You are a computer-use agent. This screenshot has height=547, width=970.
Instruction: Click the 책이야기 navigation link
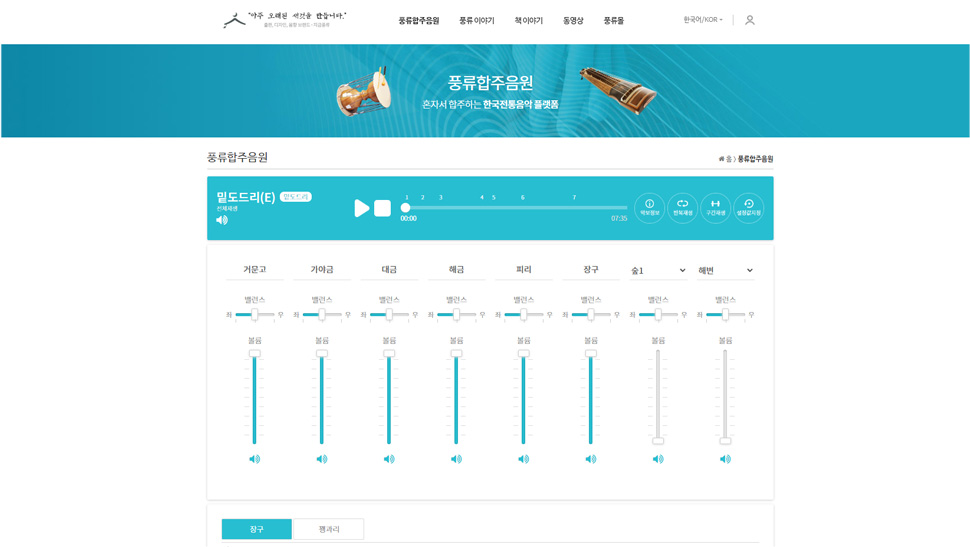point(528,20)
